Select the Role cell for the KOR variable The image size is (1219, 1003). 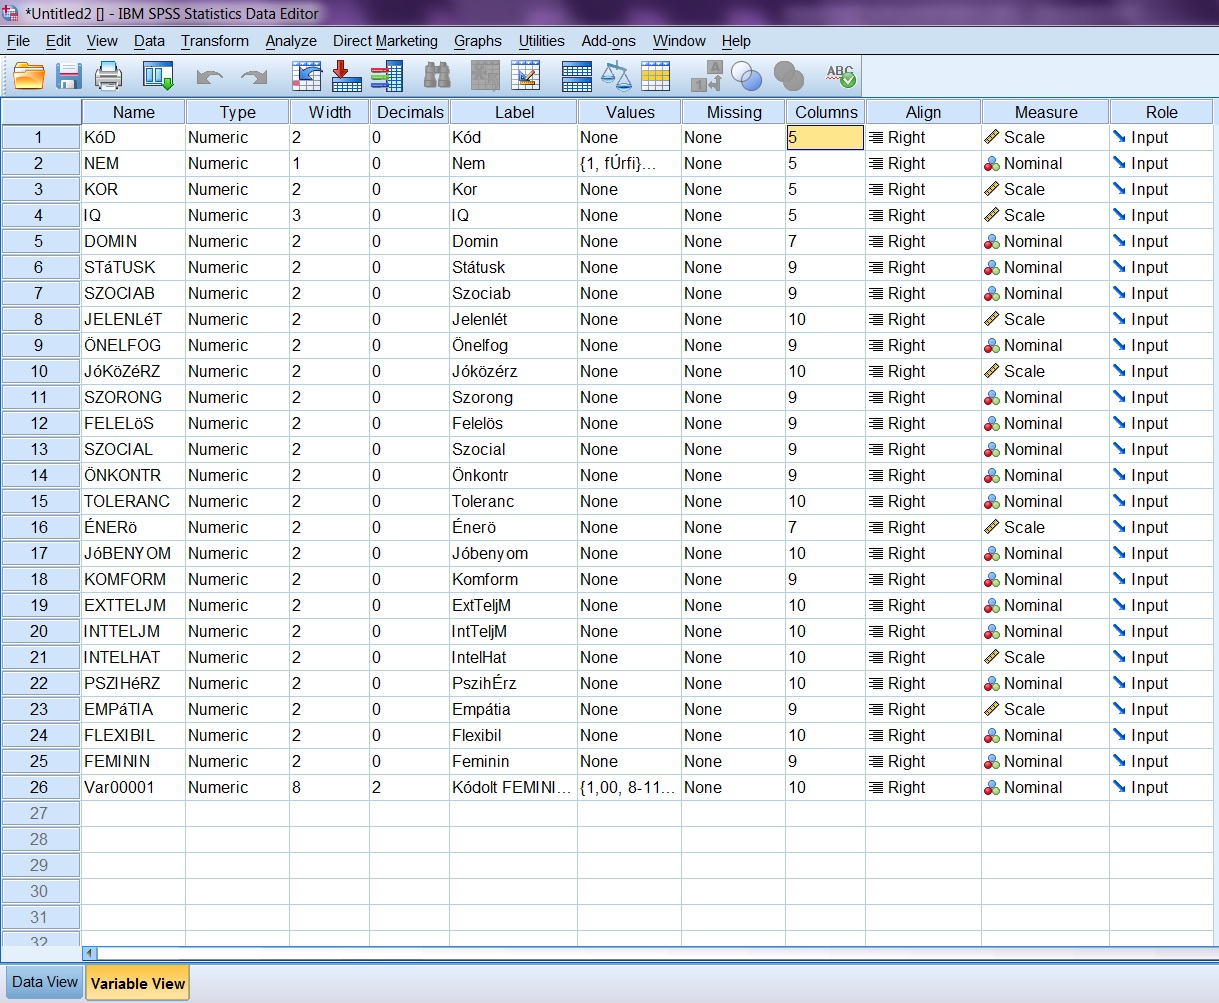(1162, 190)
